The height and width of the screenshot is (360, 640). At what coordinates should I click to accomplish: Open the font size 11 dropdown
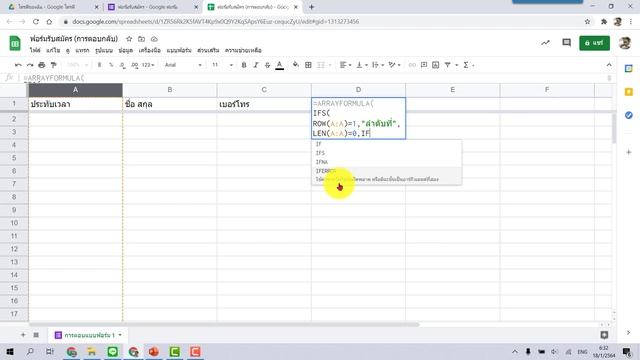[222, 65]
